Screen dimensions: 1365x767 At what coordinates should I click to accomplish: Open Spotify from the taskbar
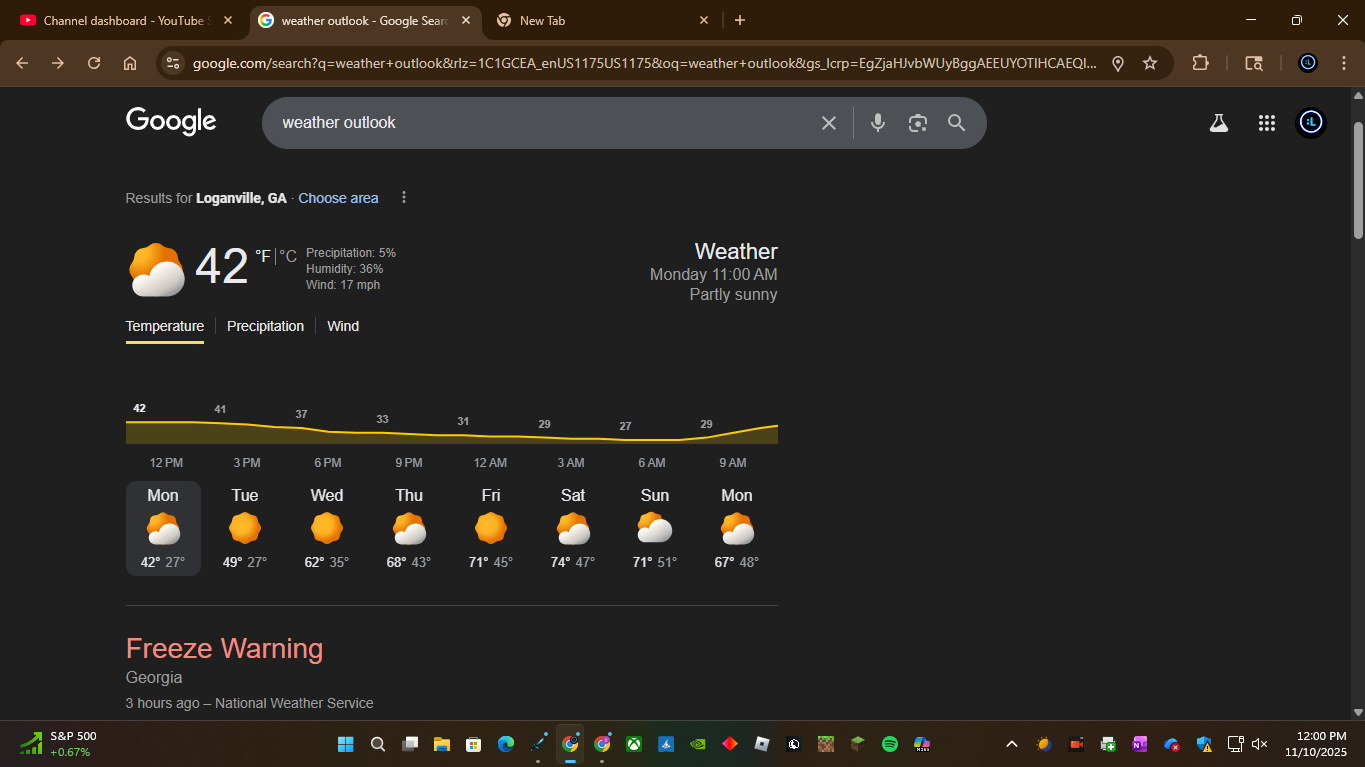(x=889, y=744)
